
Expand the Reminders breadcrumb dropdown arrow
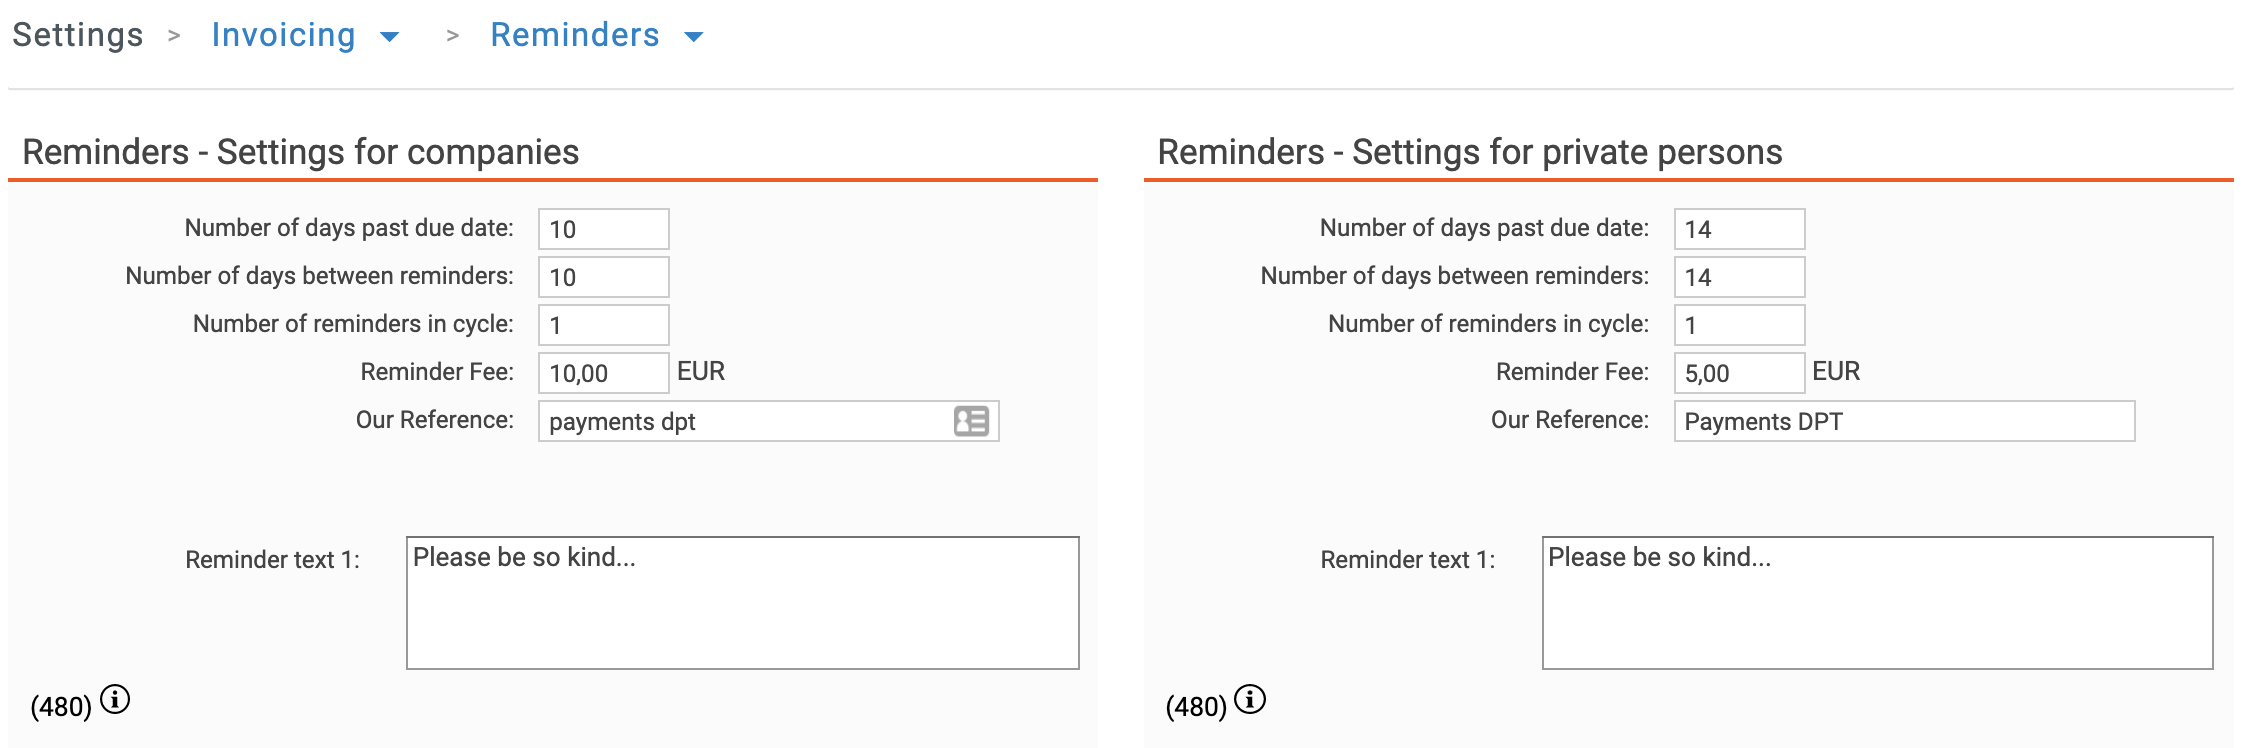pyautogui.click(x=694, y=37)
